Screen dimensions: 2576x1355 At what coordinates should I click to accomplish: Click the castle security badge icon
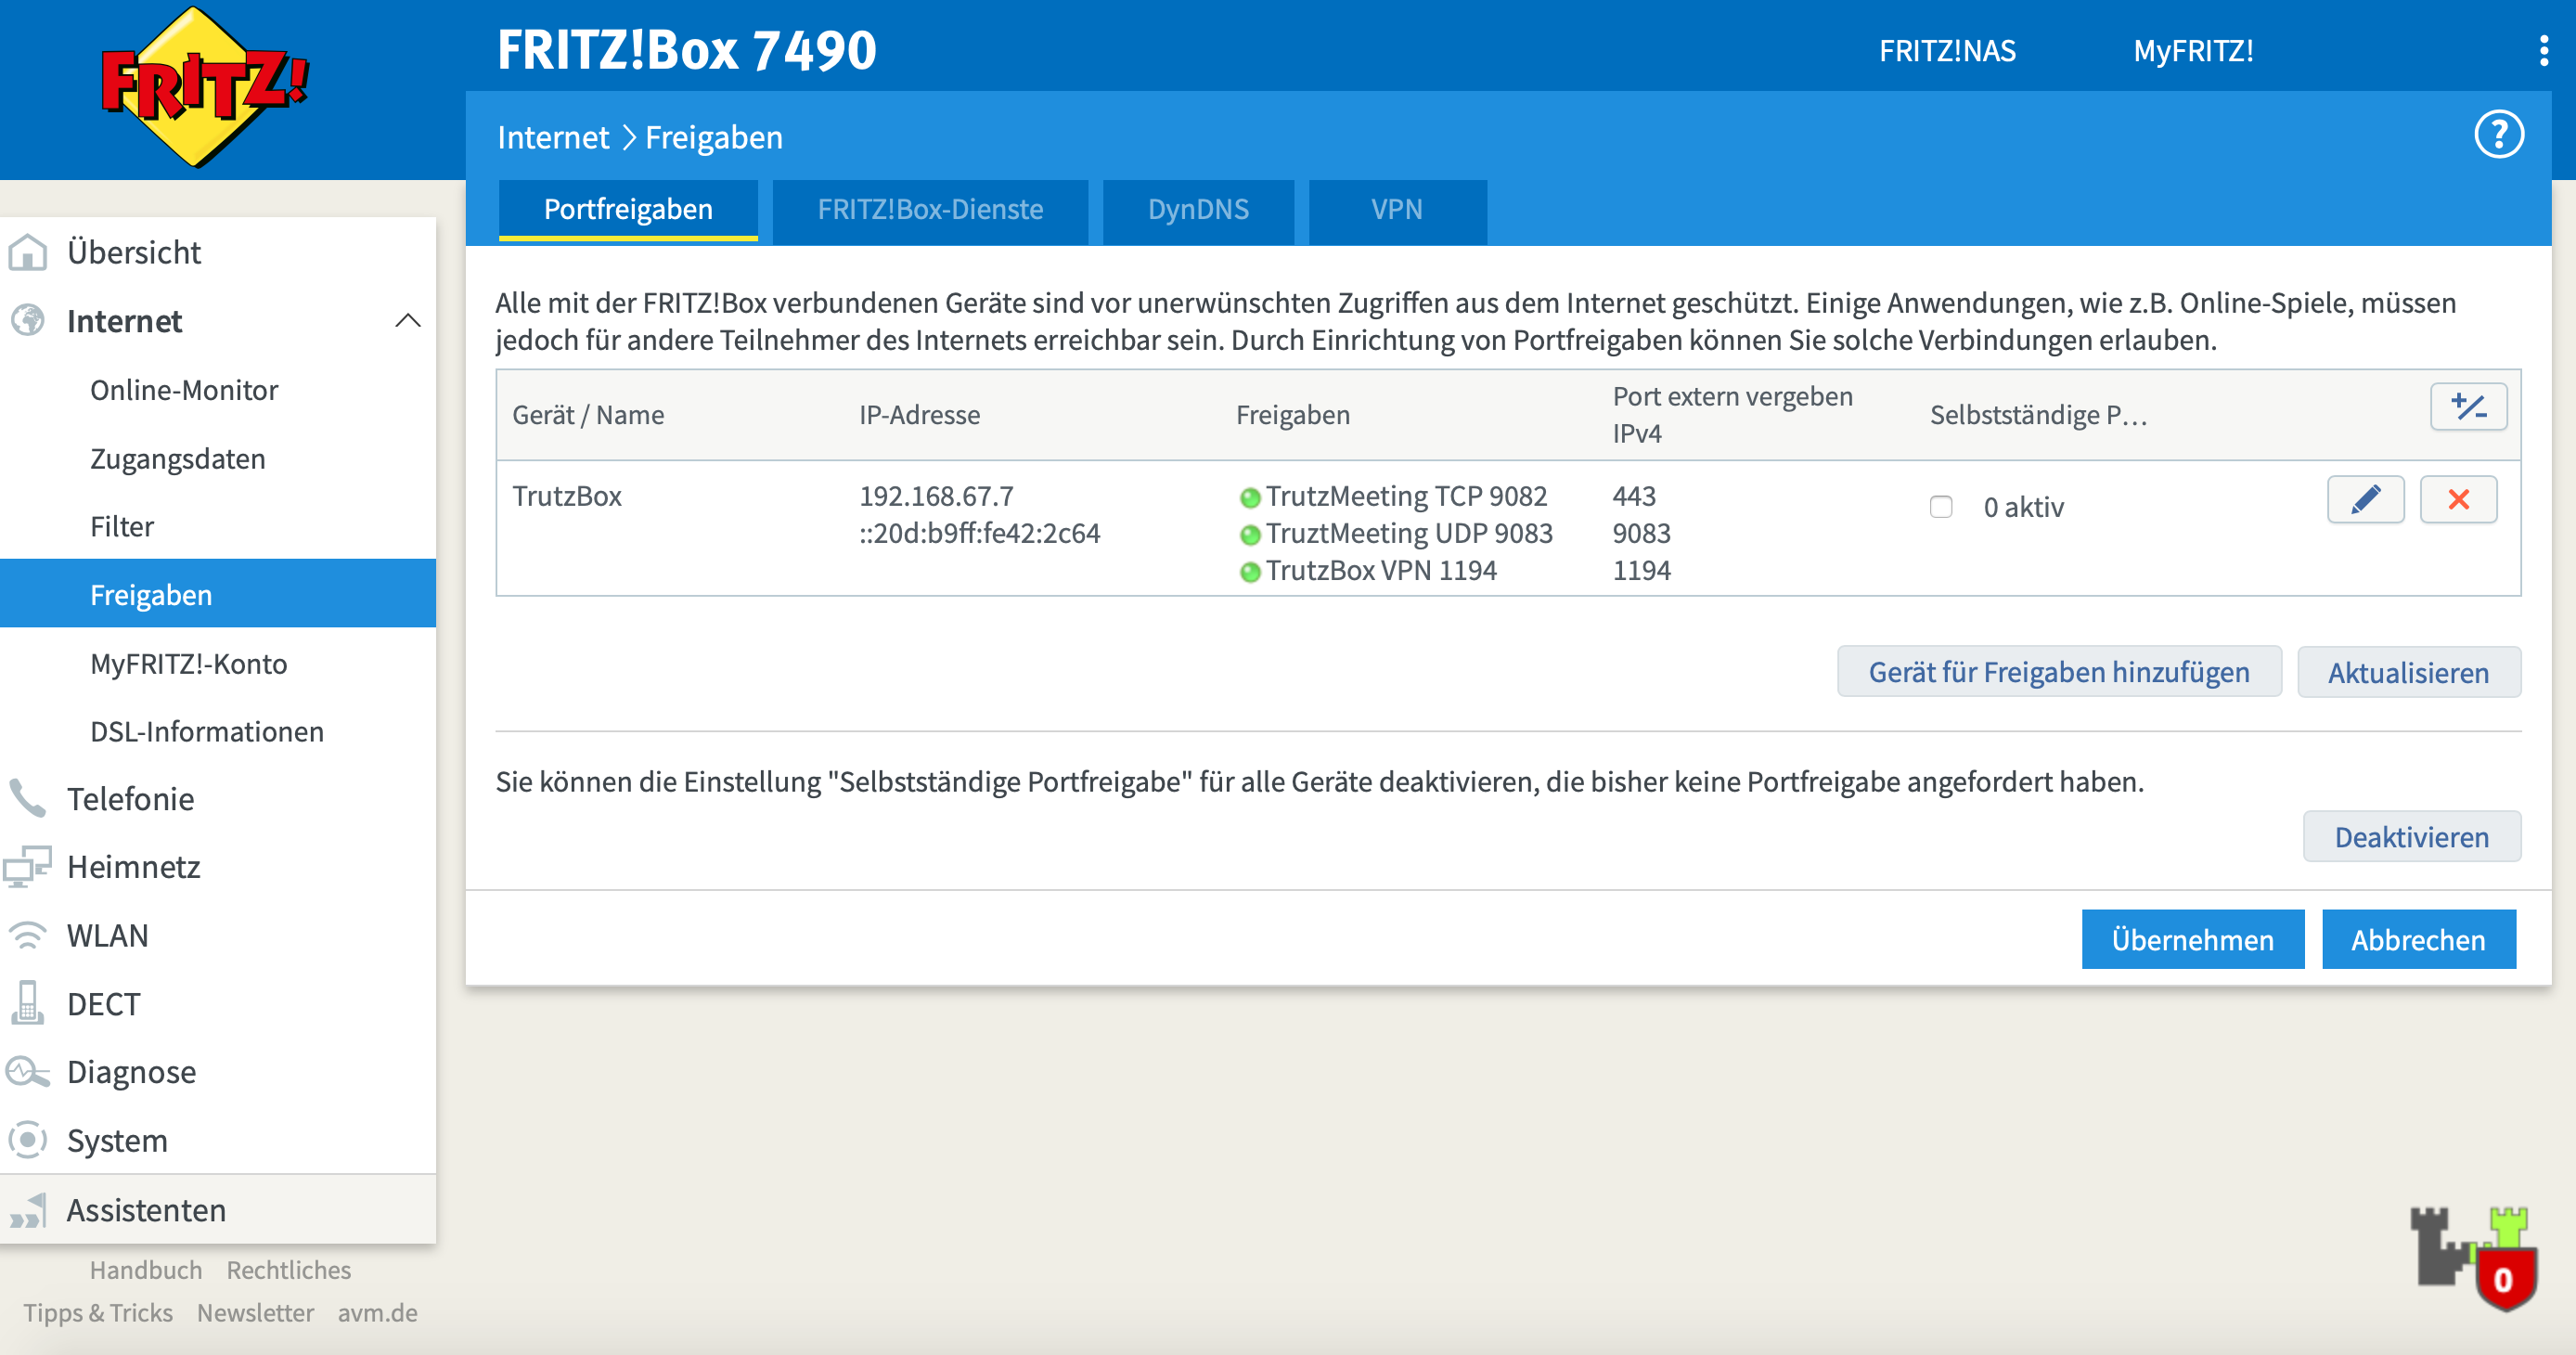2472,1258
